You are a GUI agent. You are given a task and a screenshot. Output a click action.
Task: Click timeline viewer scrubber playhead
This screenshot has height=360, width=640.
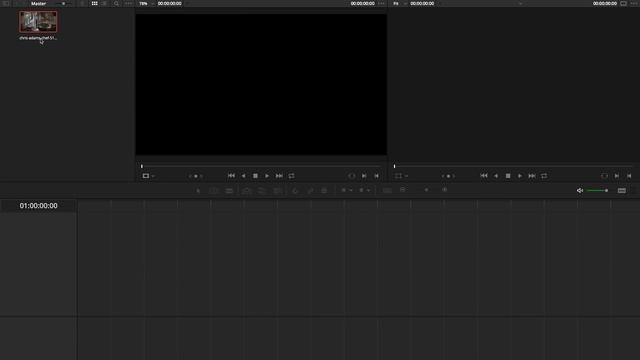point(394,166)
